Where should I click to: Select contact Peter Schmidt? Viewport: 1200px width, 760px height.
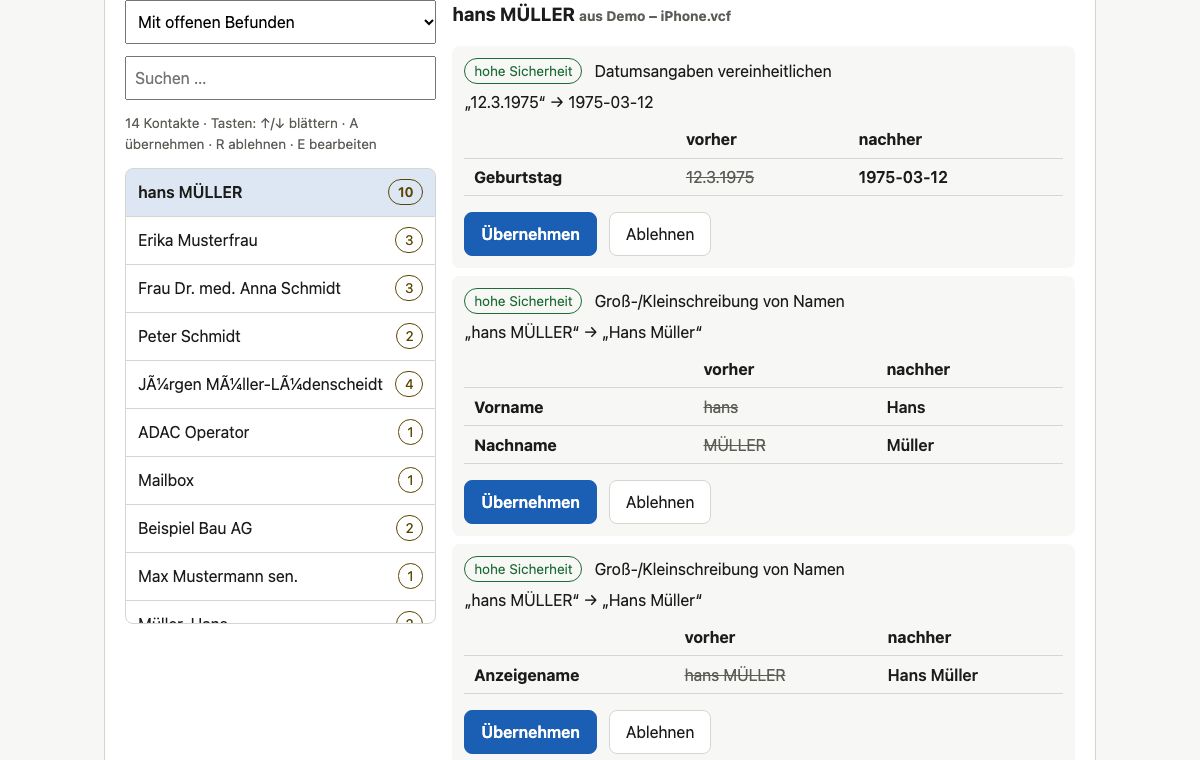coord(280,337)
